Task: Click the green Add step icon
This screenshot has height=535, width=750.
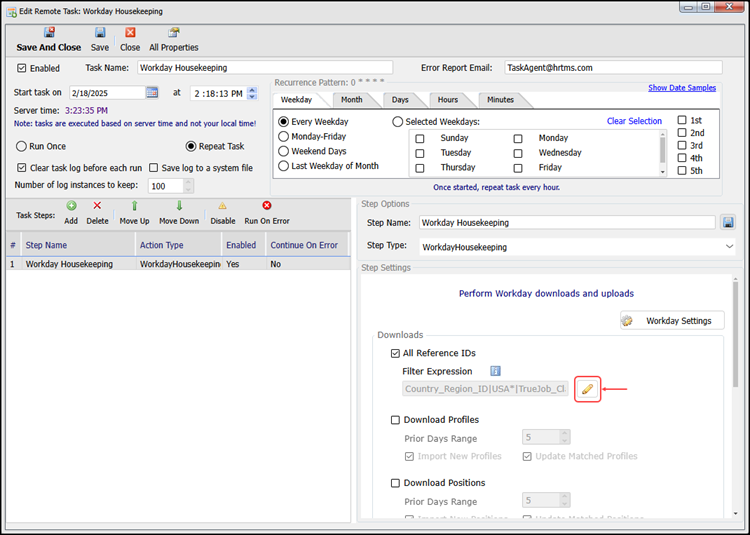Action: [x=71, y=206]
